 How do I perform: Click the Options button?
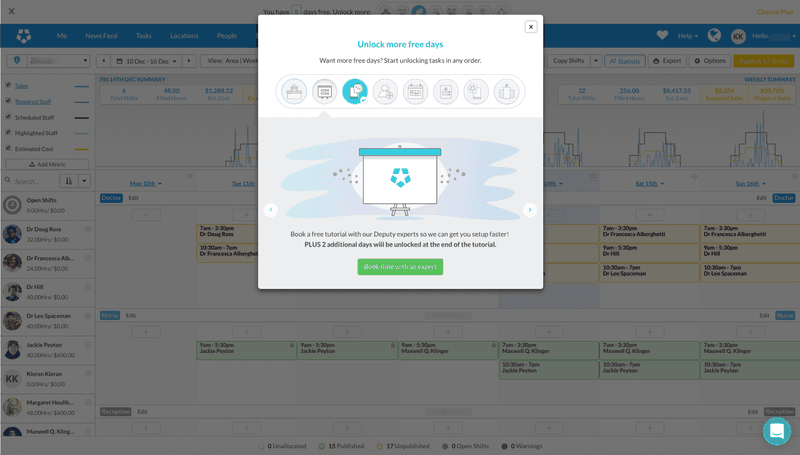[710, 61]
